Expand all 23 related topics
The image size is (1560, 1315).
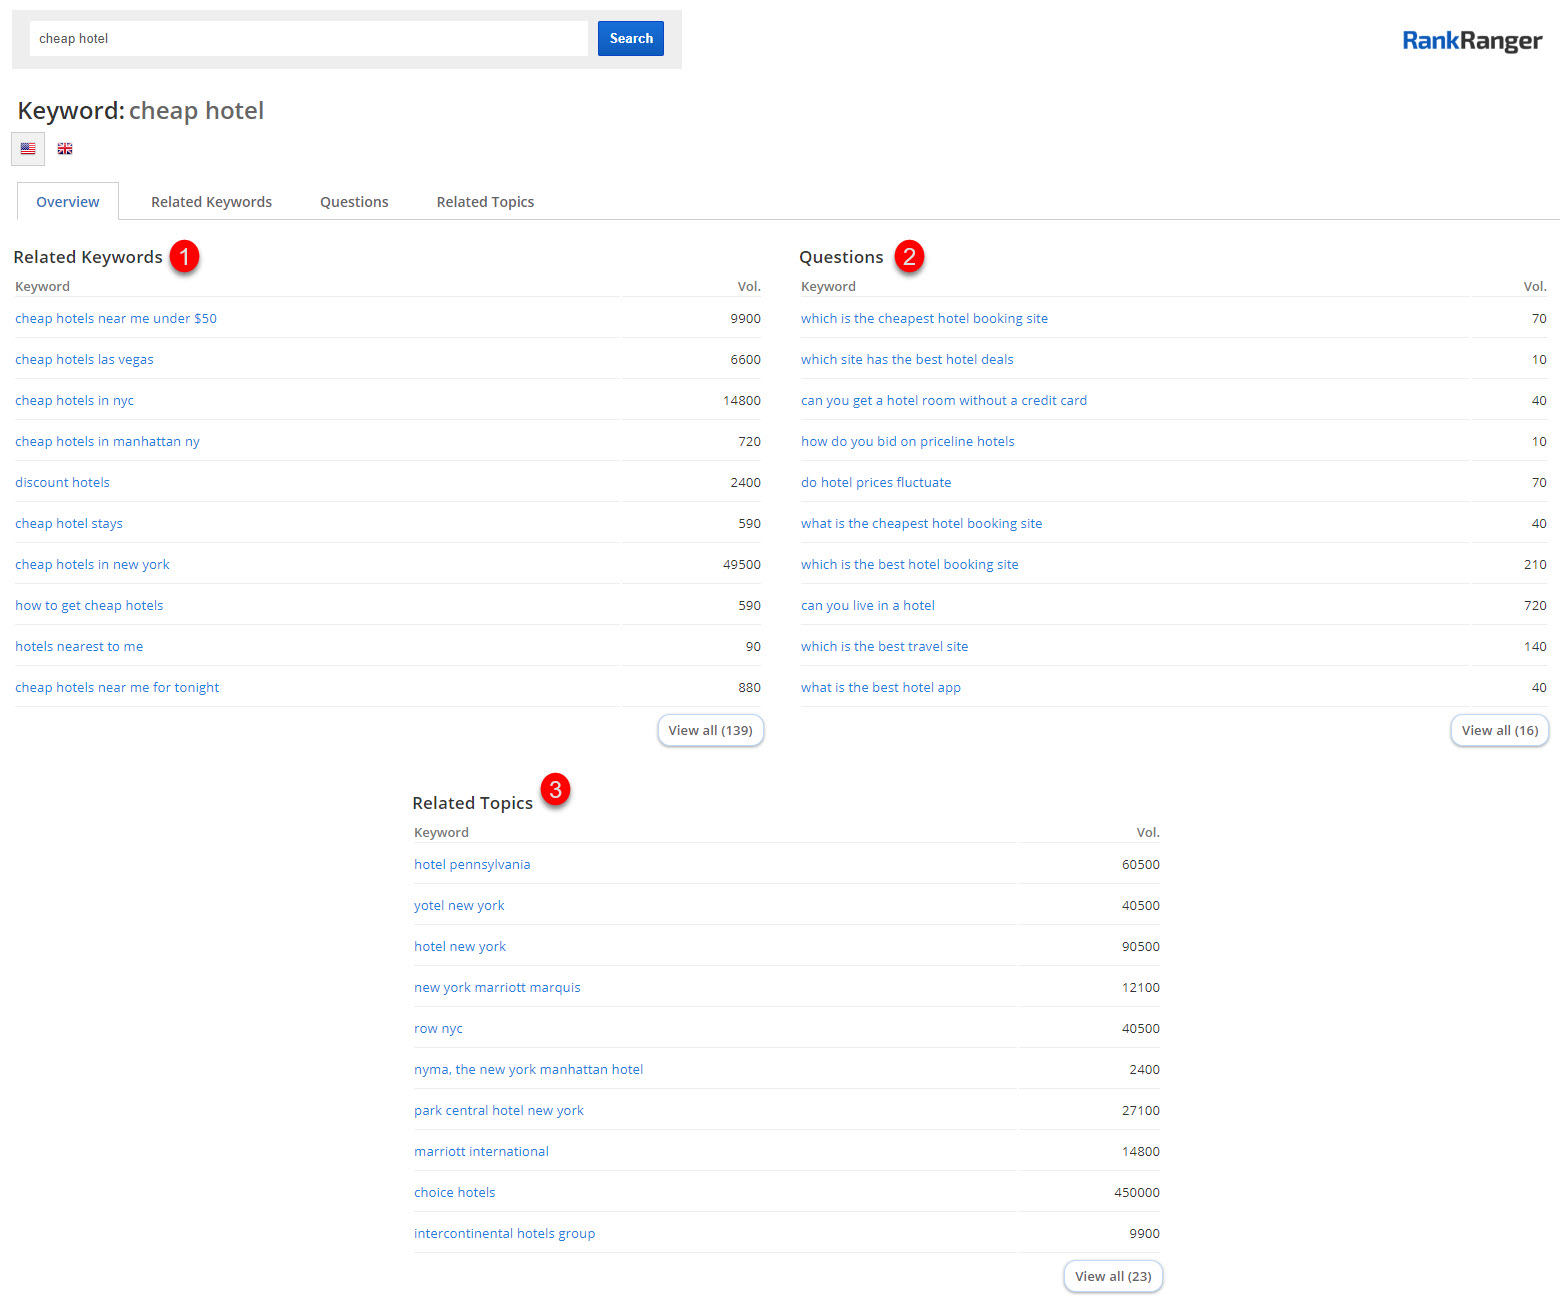(x=1112, y=1277)
